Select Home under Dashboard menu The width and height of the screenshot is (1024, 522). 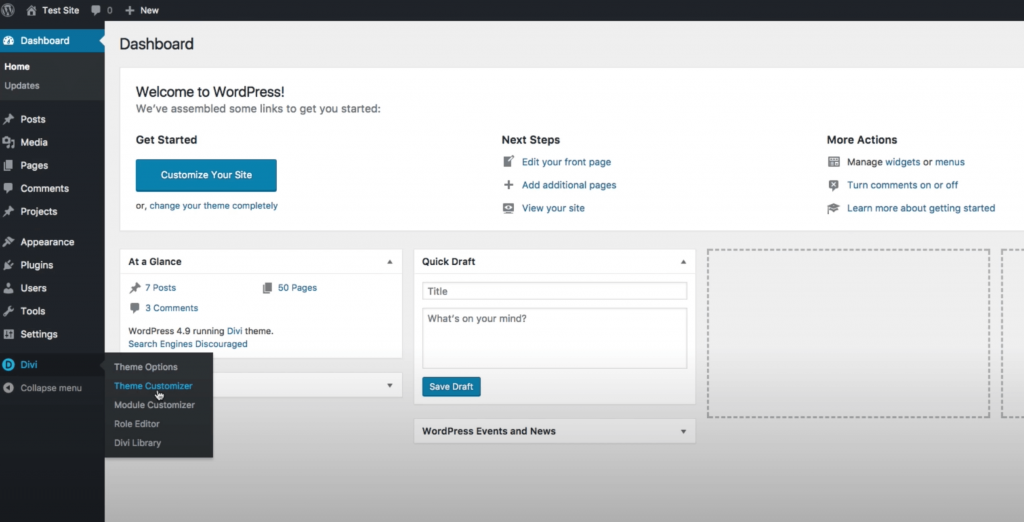coord(17,67)
